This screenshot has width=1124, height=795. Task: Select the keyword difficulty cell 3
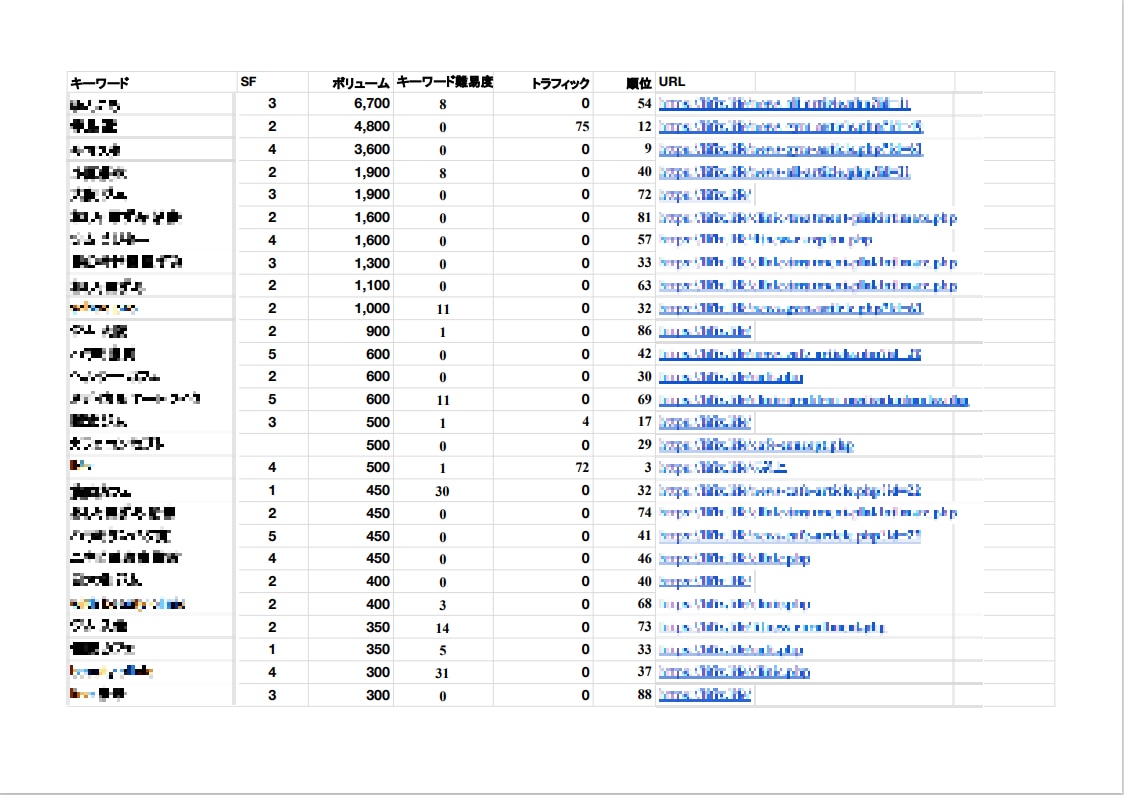(442, 605)
